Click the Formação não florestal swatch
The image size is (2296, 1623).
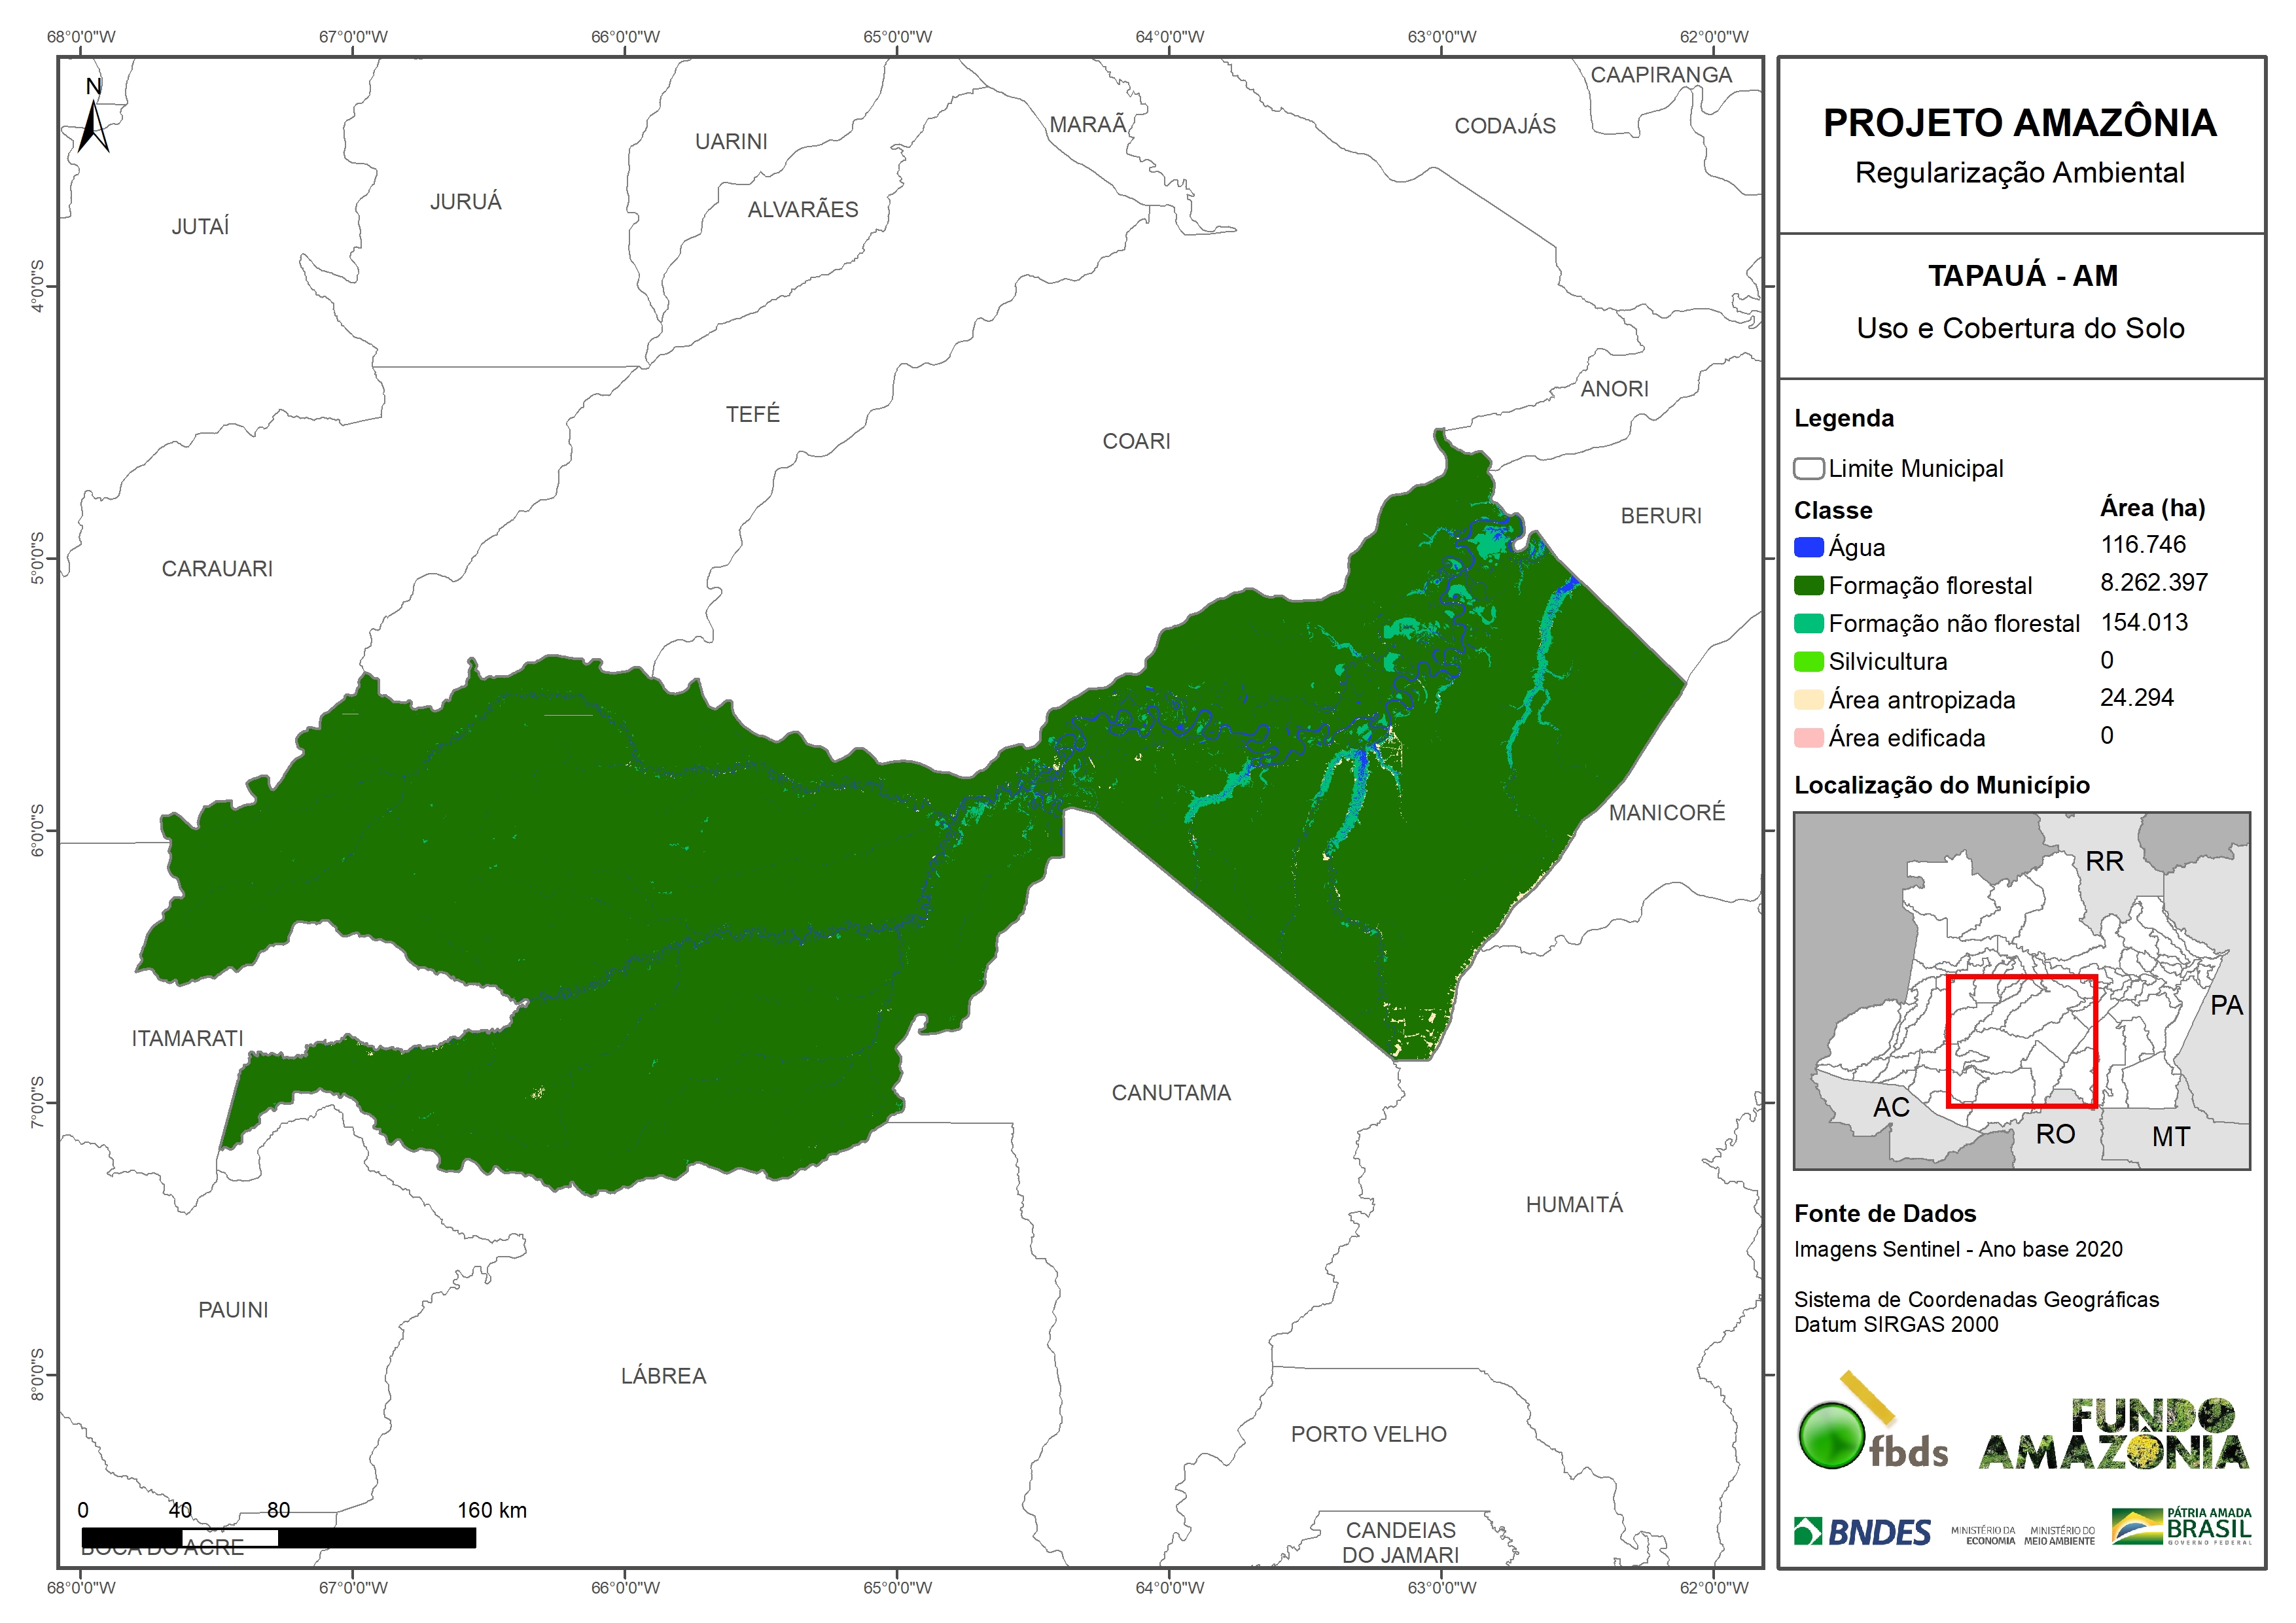click(x=1808, y=624)
